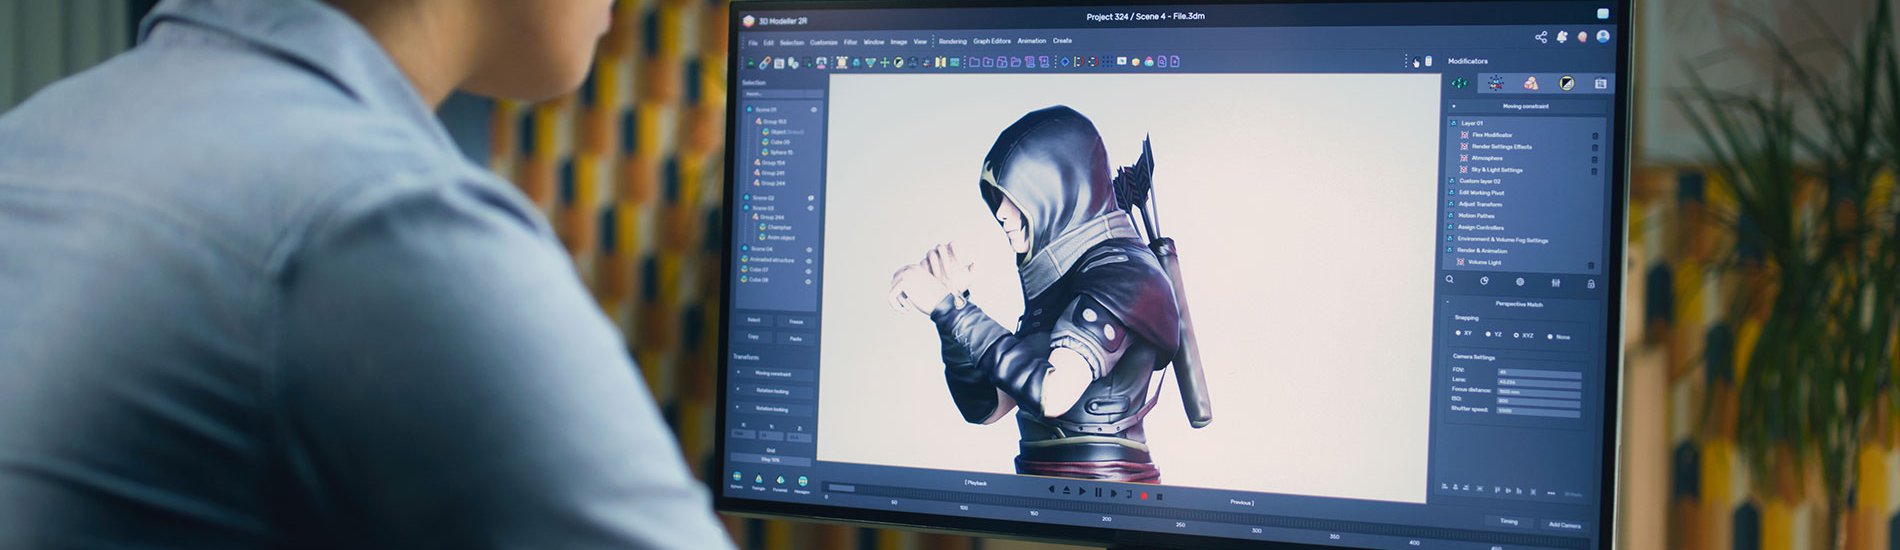Click the pie chart icon below the modificators list

pyautogui.click(x=1484, y=281)
